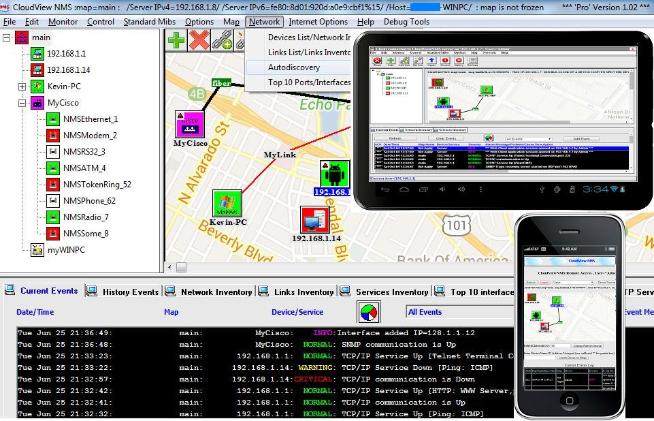654x421 pixels.
Task: Click the NMSEthernet_1 green interface icon
Action: pyautogui.click(x=53, y=119)
